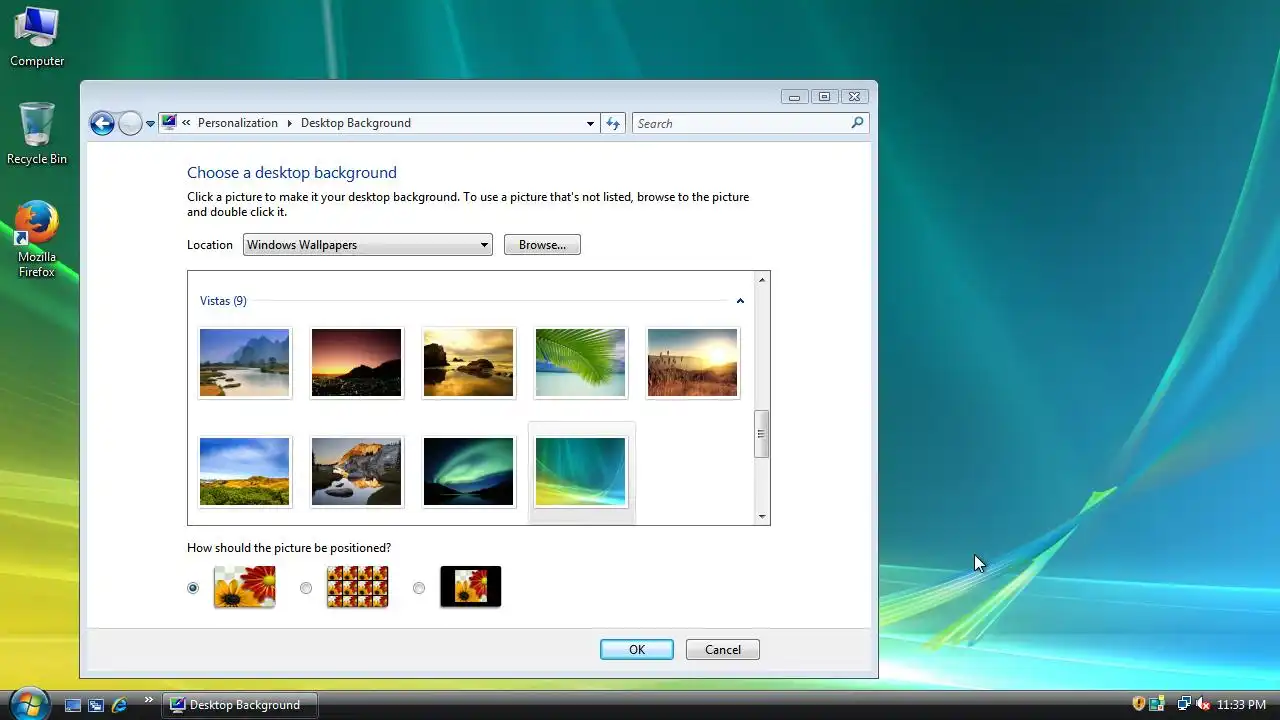Open the address bar history dropdown

[x=590, y=124]
